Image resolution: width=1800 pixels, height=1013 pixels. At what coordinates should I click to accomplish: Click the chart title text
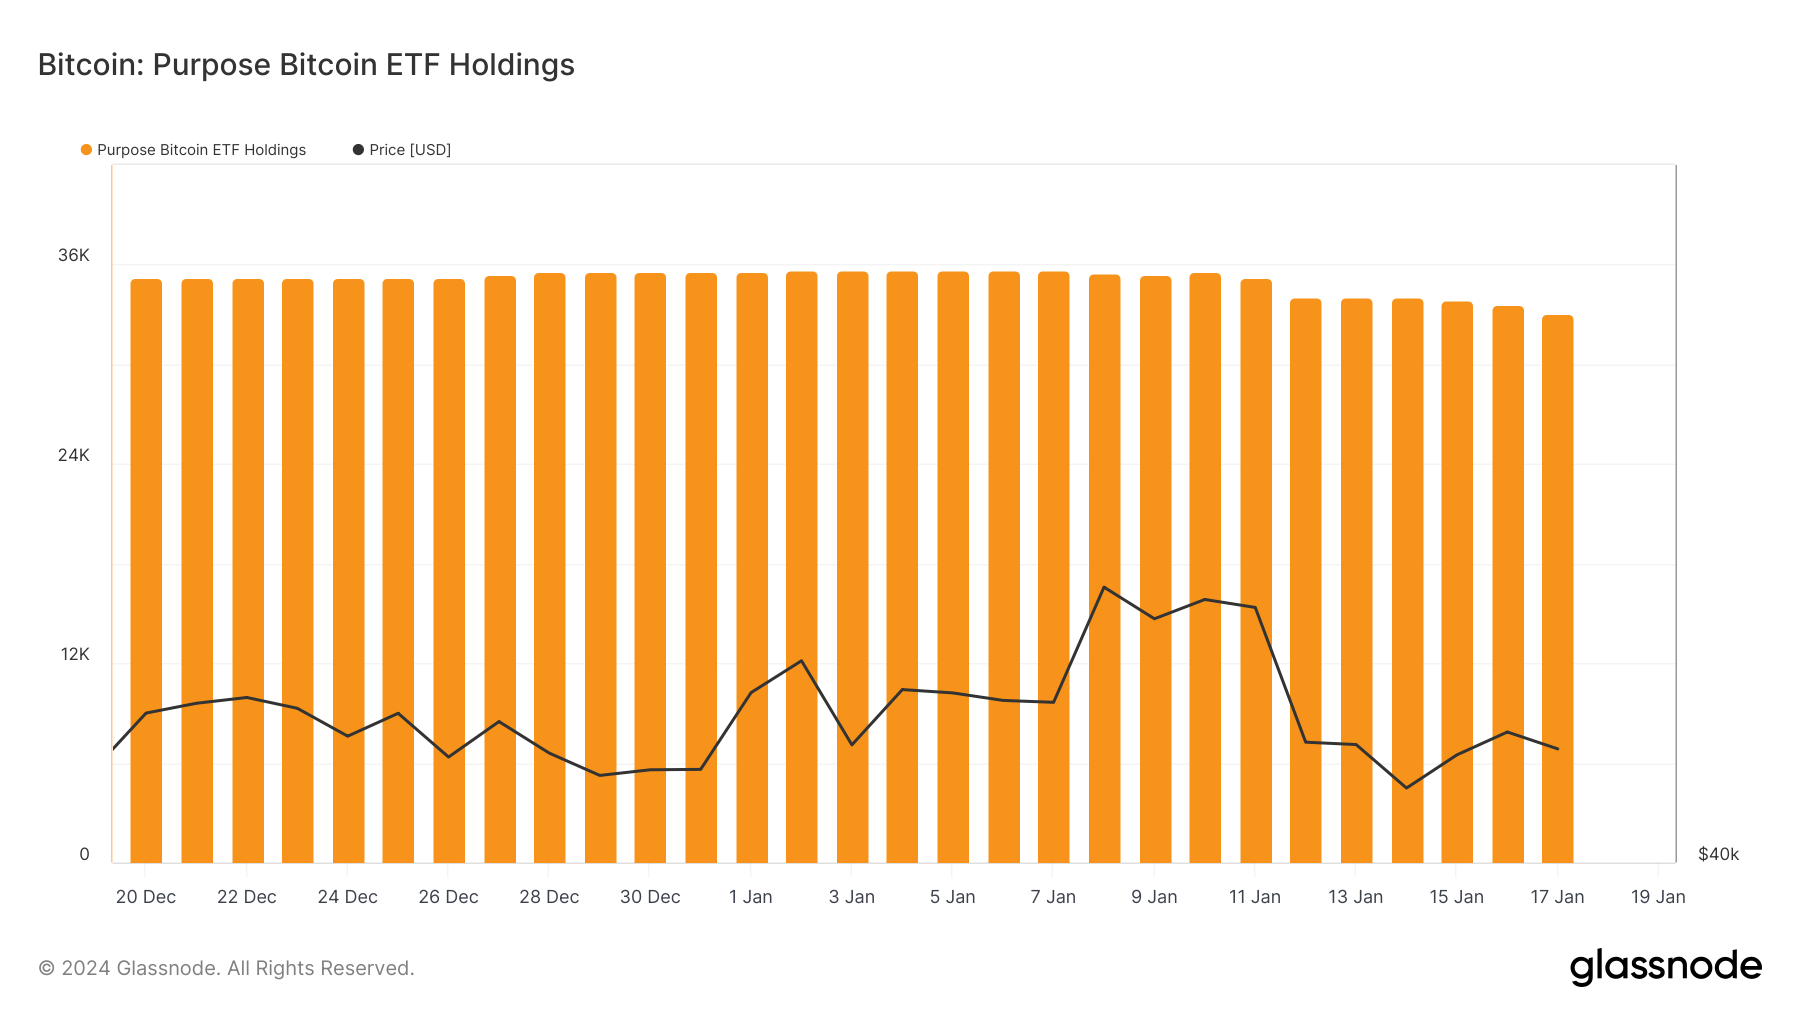(306, 65)
